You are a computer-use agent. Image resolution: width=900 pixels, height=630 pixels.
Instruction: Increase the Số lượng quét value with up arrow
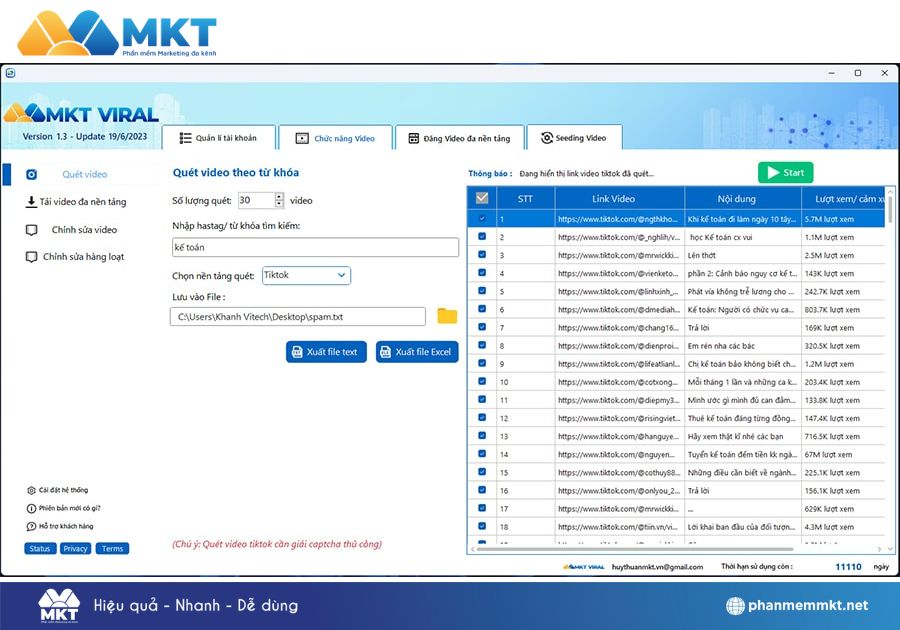[x=279, y=196]
